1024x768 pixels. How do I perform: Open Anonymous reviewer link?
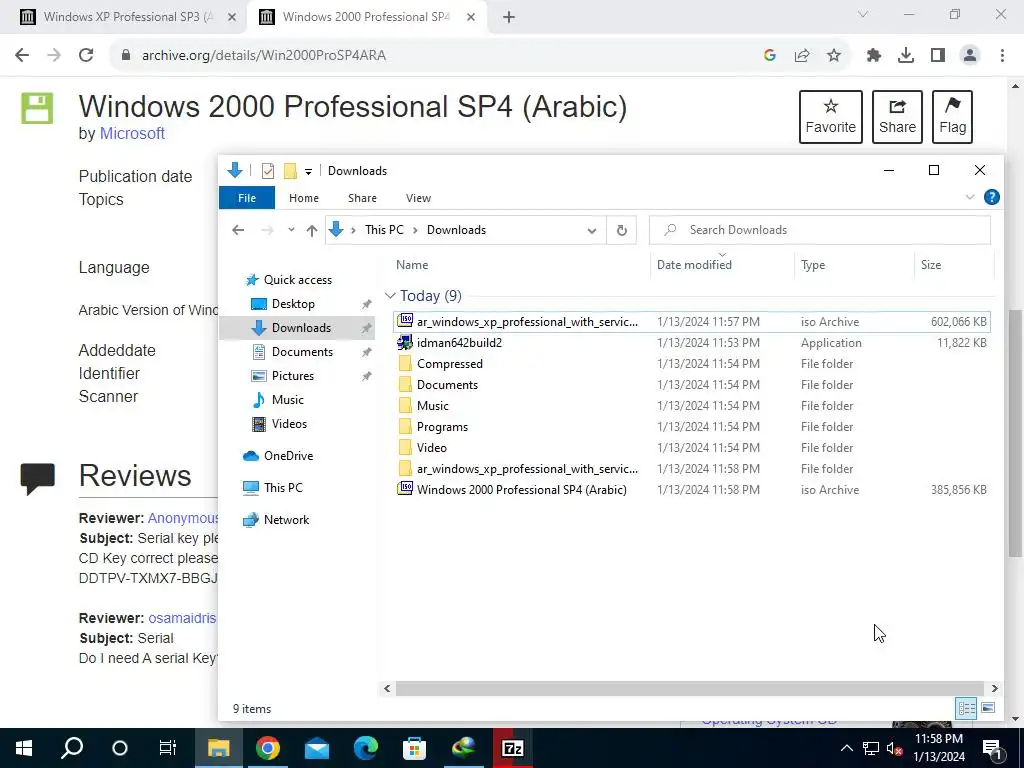(x=183, y=518)
